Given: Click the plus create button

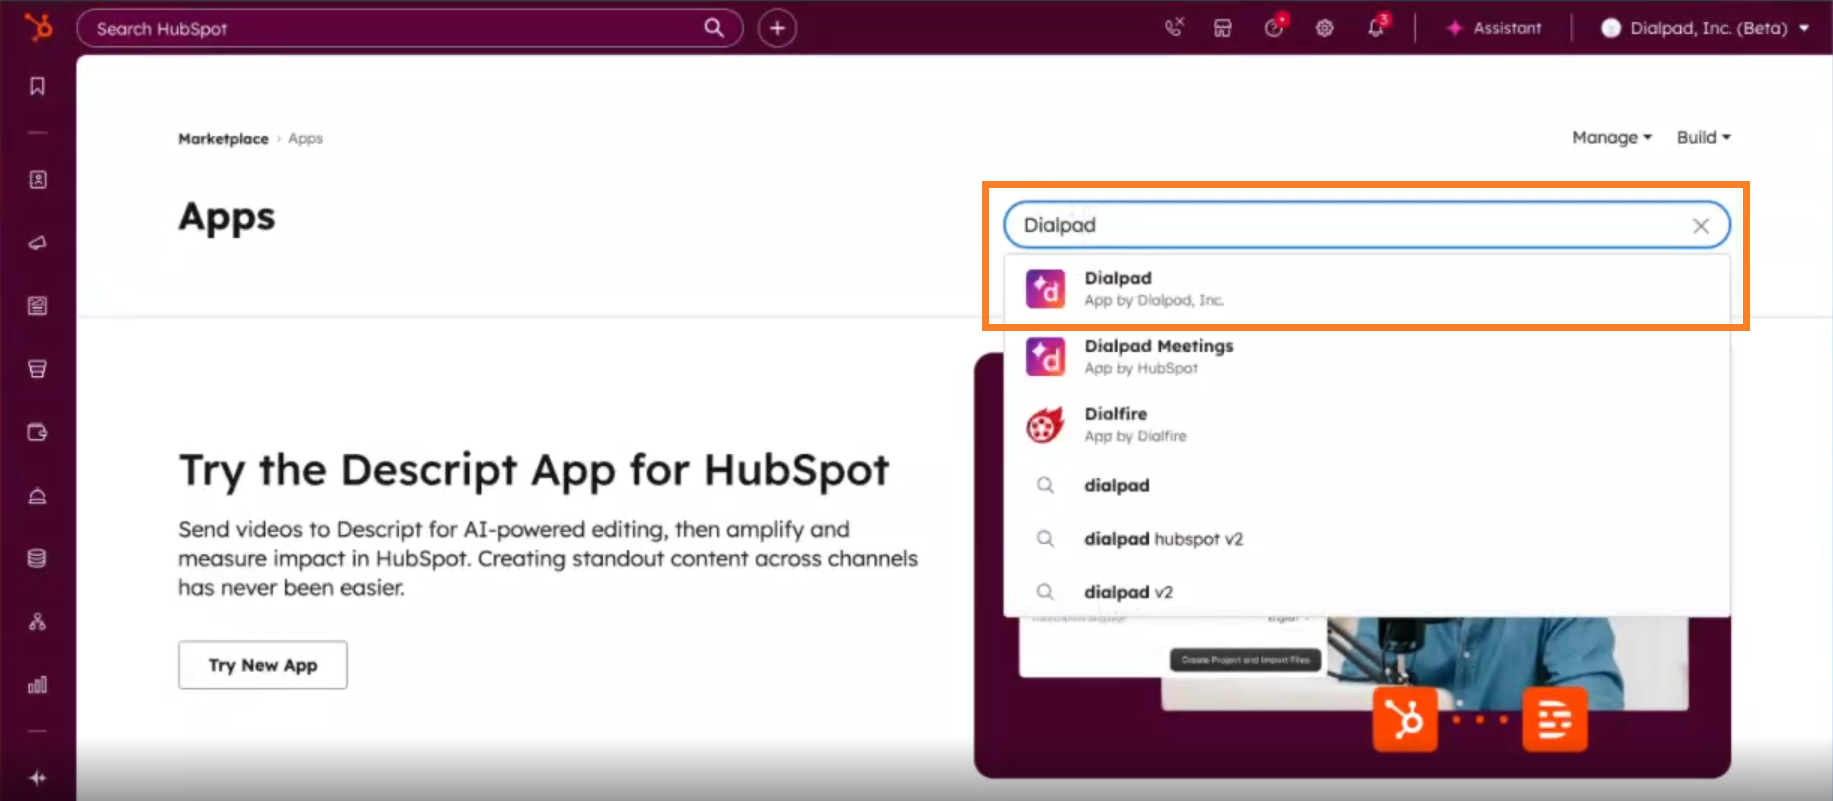Looking at the screenshot, I should click(x=777, y=28).
